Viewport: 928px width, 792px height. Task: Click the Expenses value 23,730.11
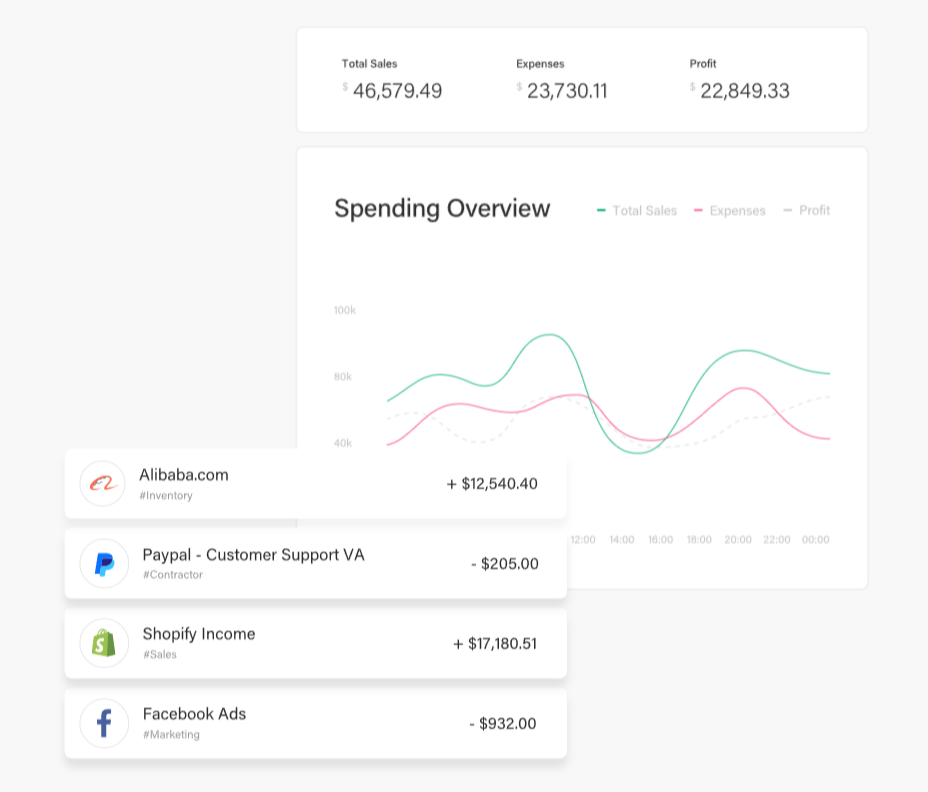coord(567,91)
